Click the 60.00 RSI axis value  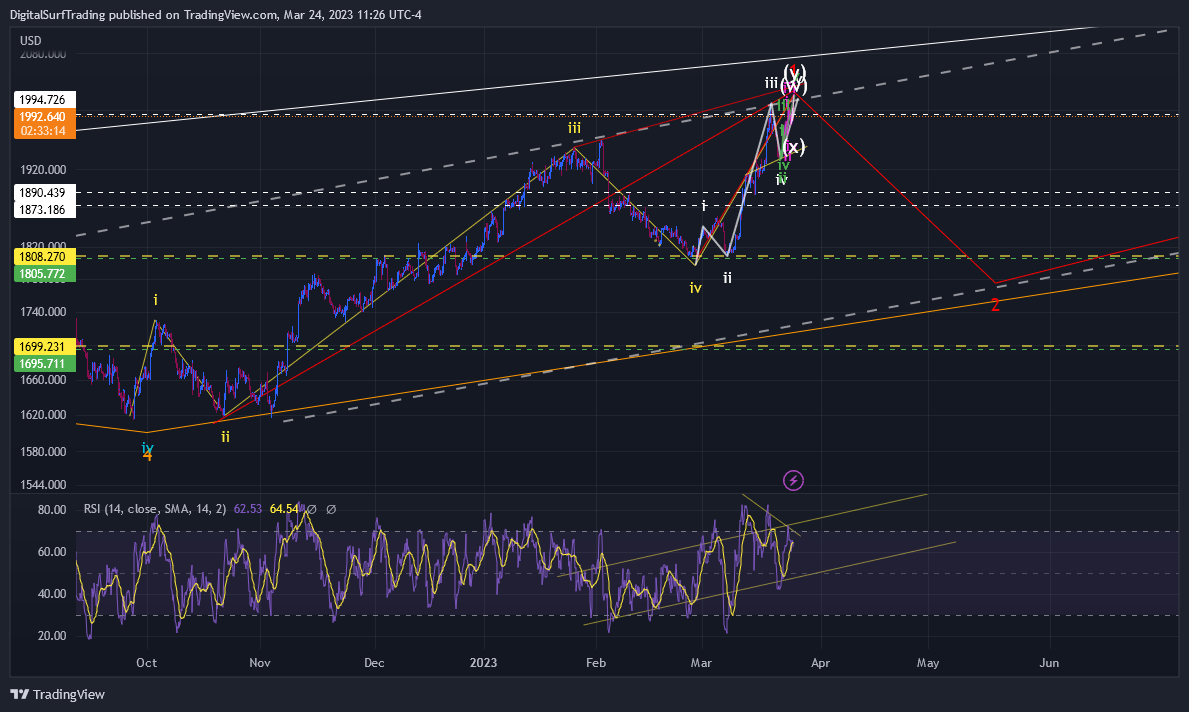tap(52, 551)
